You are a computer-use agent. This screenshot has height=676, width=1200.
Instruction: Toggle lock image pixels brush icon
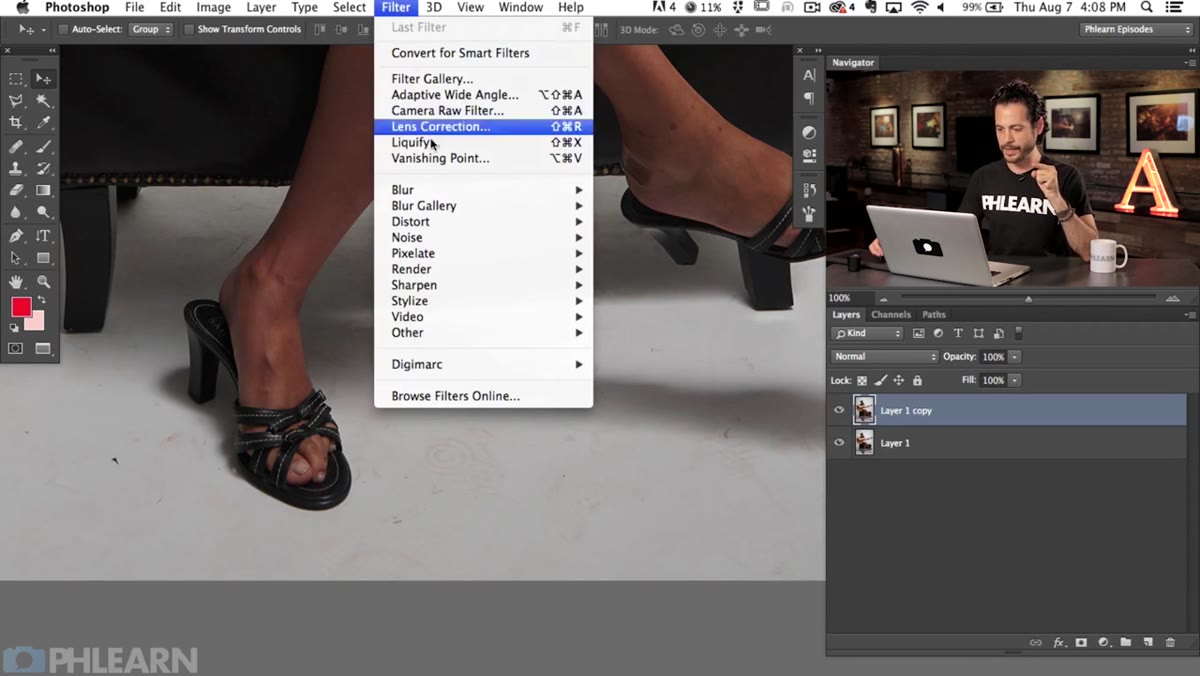(881, 380)
